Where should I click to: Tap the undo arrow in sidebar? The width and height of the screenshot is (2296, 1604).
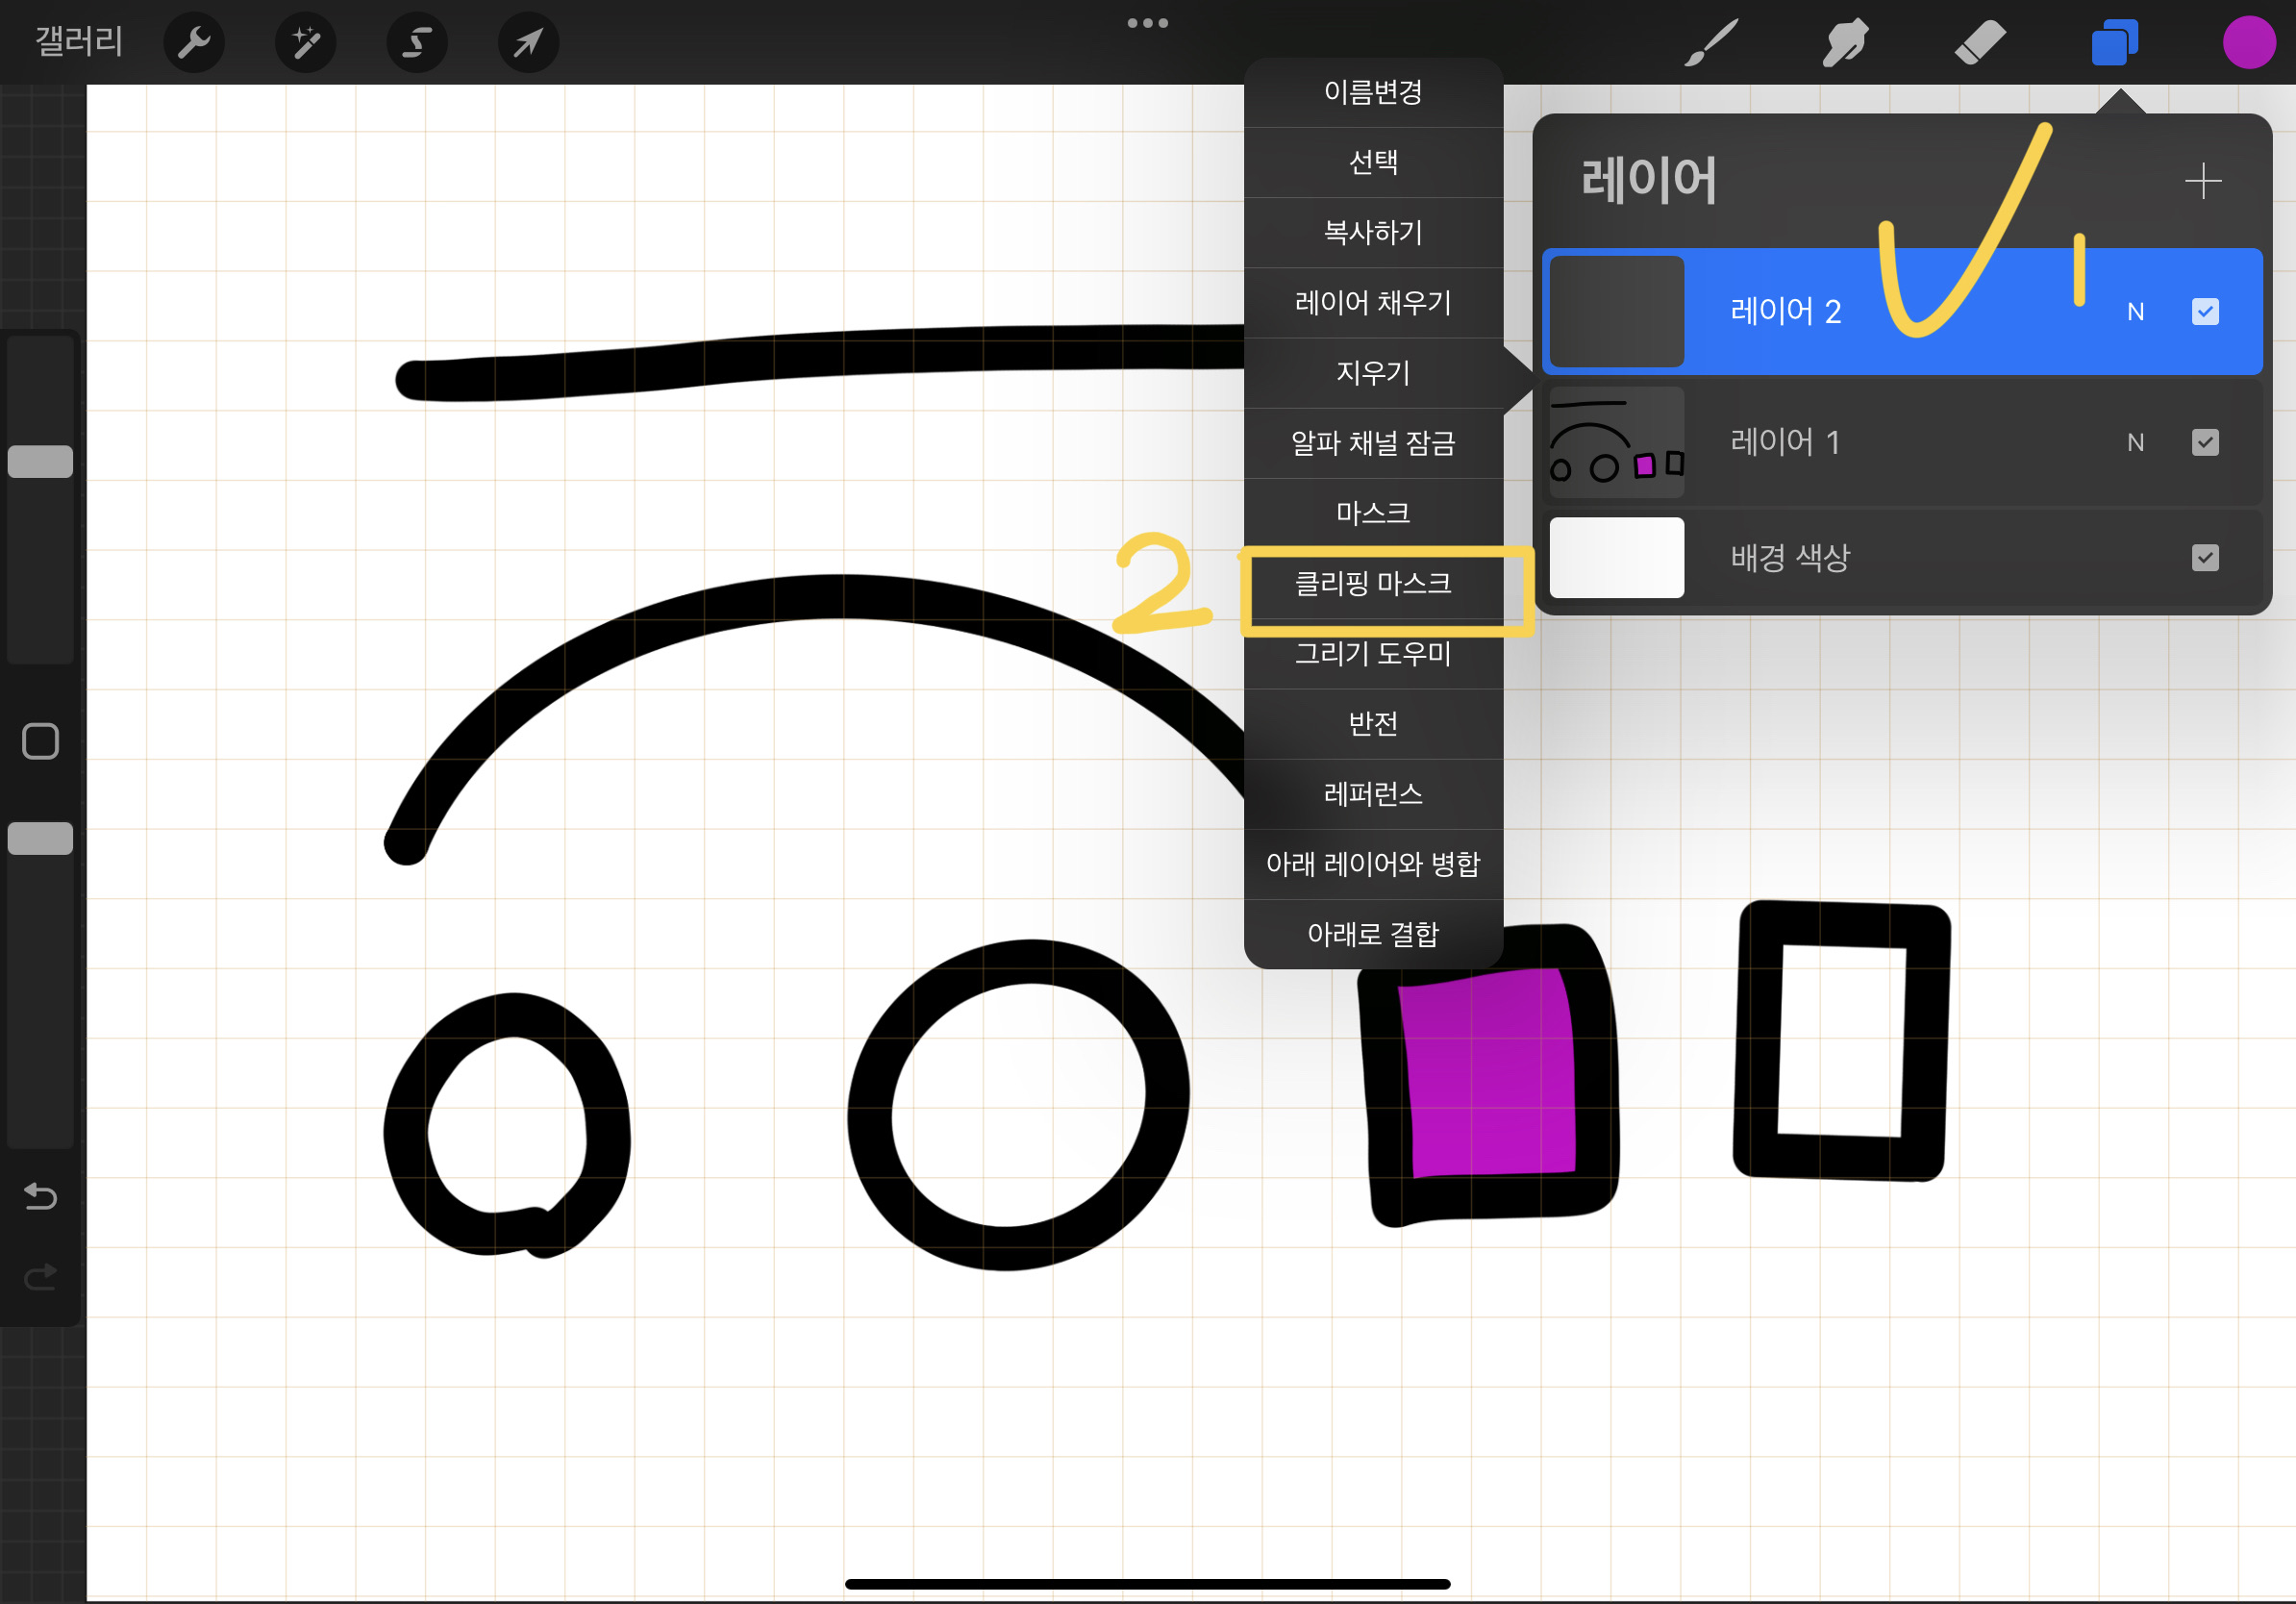point(40,1196)
